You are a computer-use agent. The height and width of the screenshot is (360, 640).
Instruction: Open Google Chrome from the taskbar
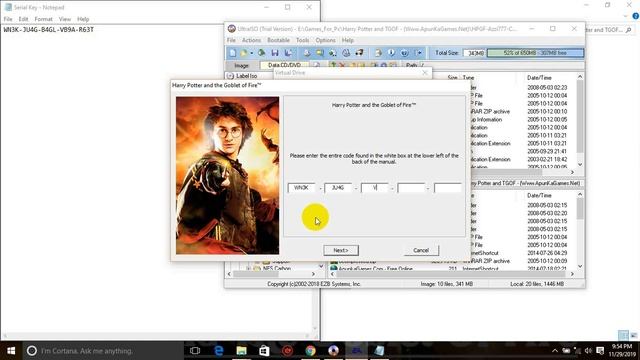pyautogui.click(x=311, y=351)
